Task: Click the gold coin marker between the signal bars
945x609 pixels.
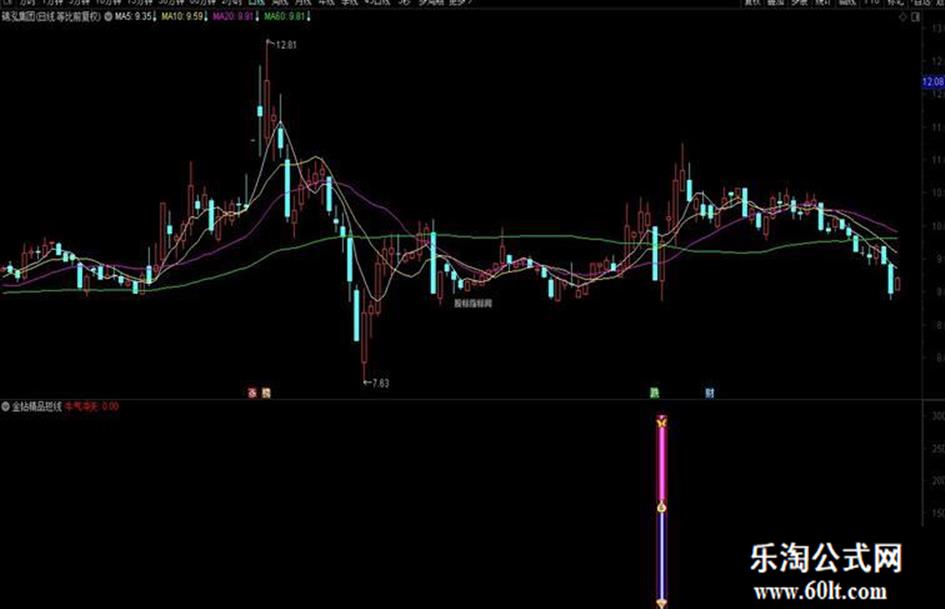Action: [x=661, y=508]
